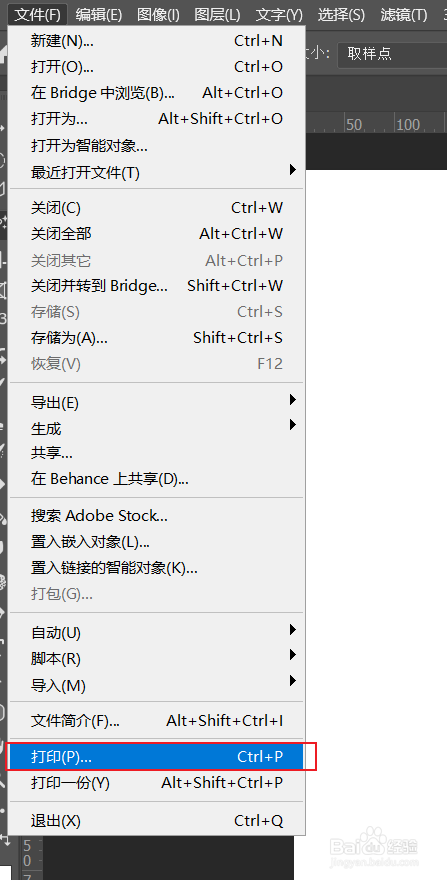Choose 退出(X) to quit Photoshop
This screenshot has width=447, height=880.
click(x=156, y=821)
